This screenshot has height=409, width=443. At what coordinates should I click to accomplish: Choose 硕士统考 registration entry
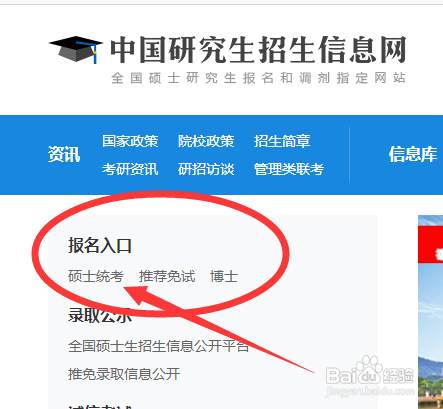[x=96, y=276]
